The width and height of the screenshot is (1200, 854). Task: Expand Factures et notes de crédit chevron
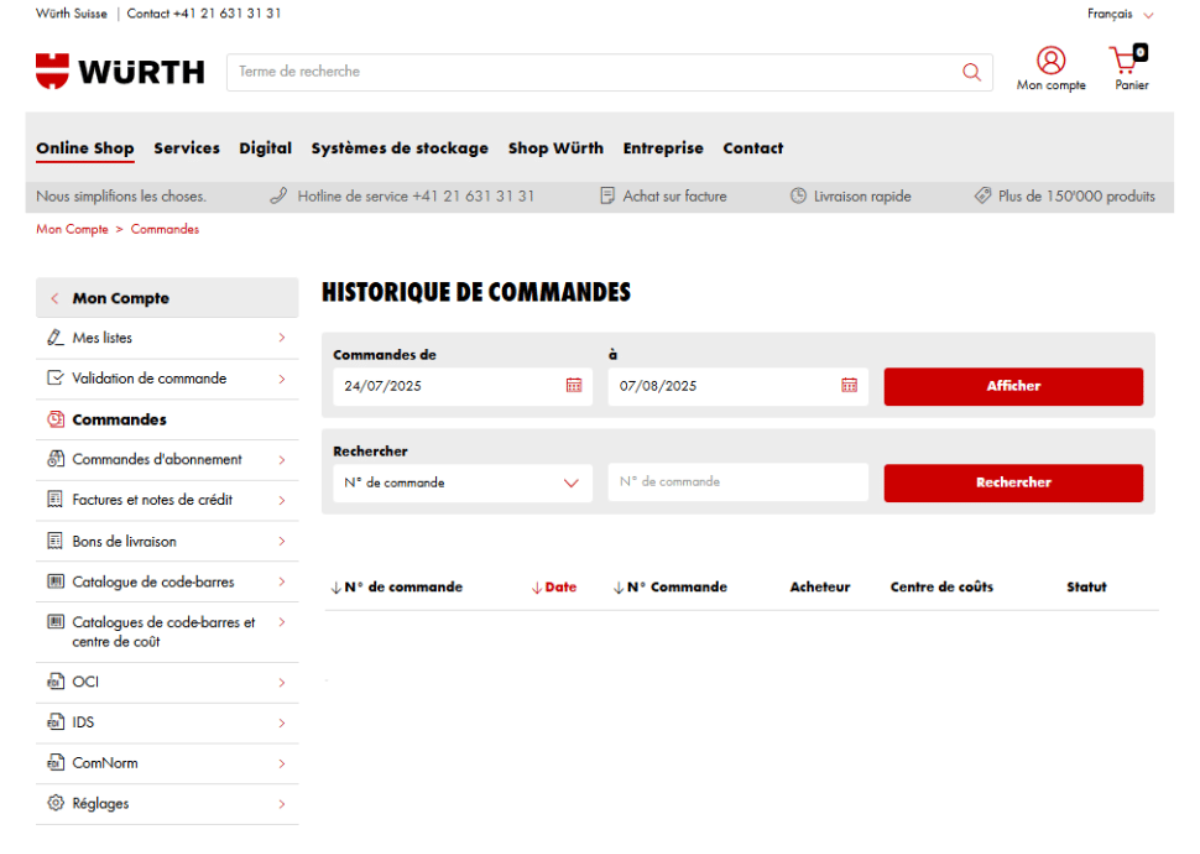coord(282,500)
